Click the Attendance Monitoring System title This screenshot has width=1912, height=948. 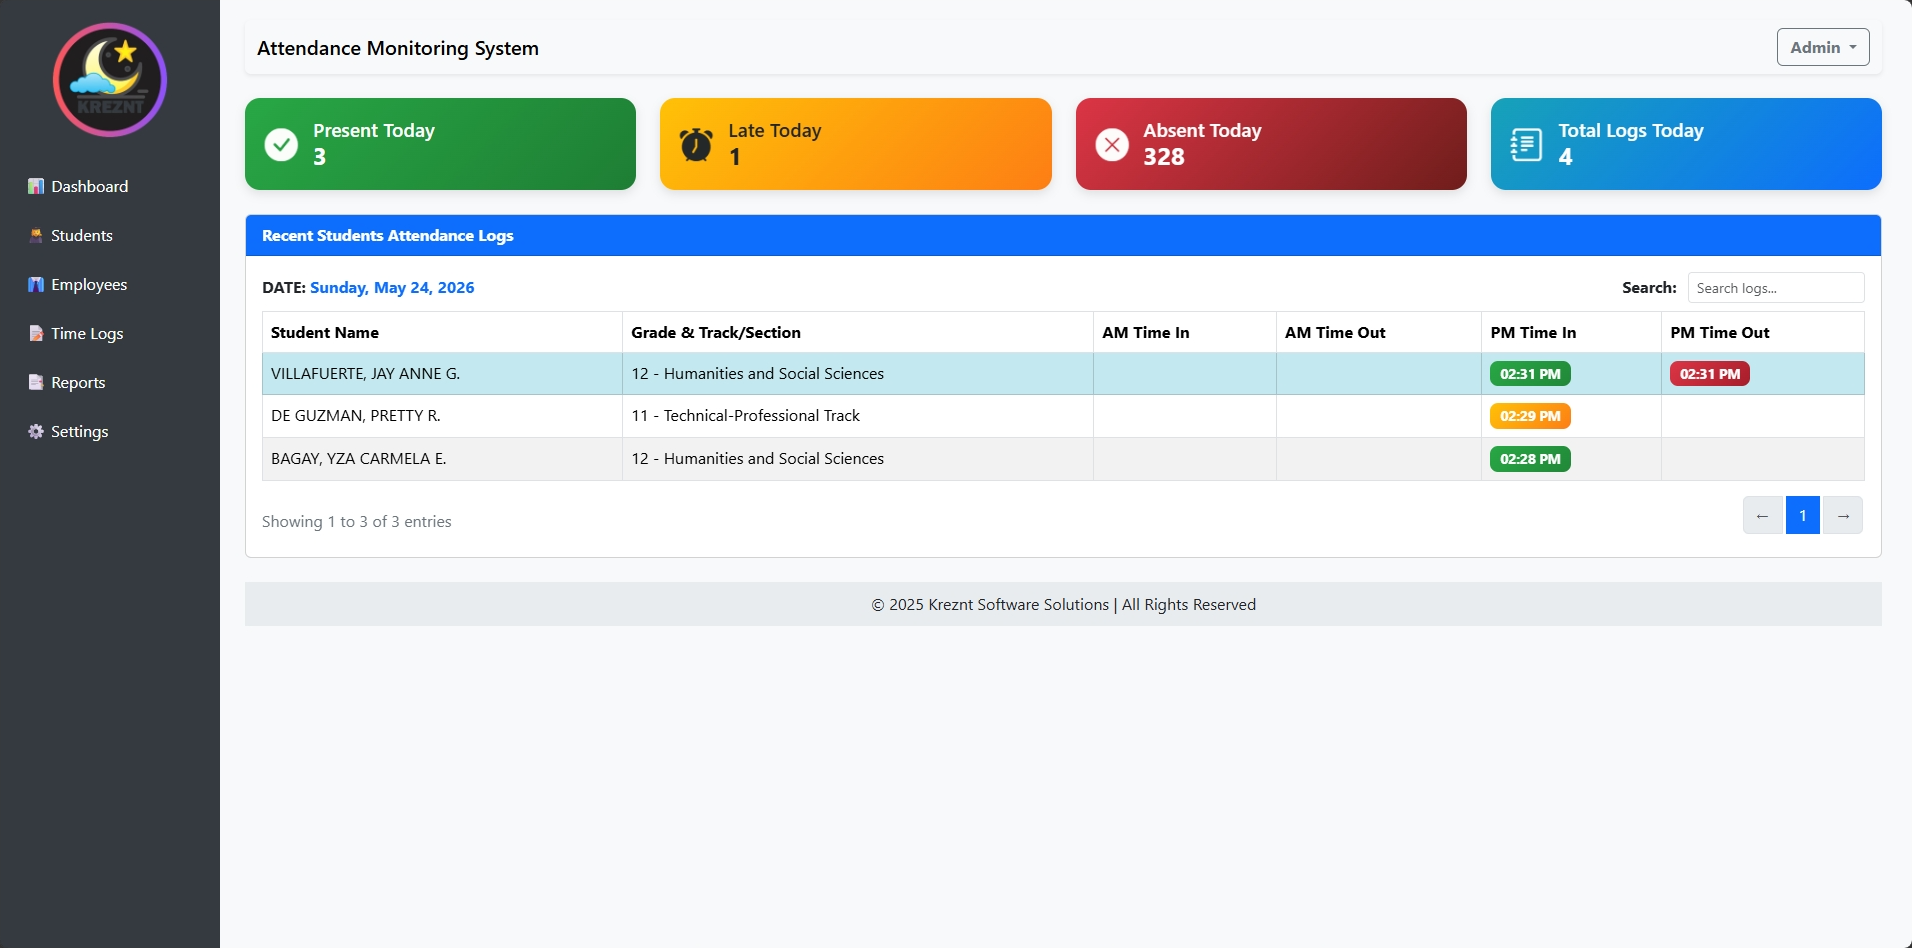click(398, 48)
